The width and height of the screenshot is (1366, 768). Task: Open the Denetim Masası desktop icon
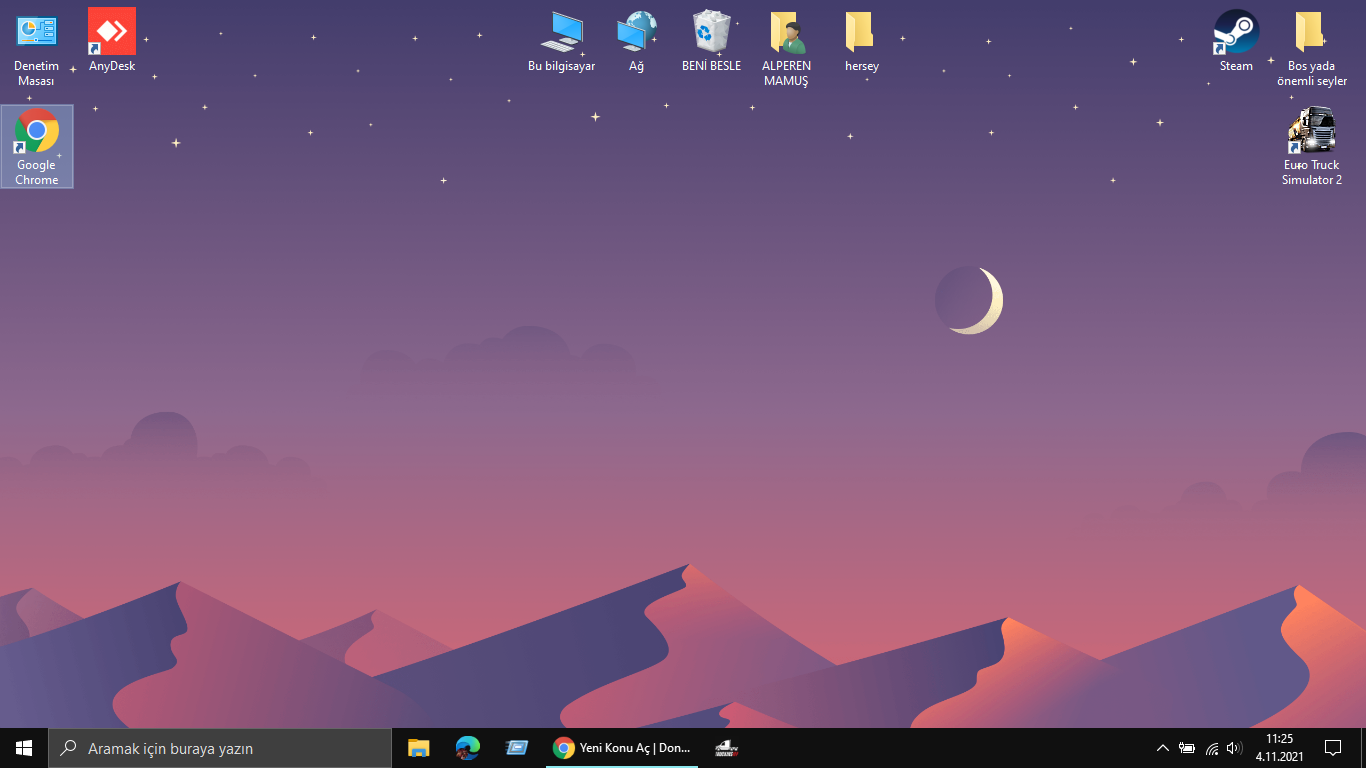pos(36,48)
